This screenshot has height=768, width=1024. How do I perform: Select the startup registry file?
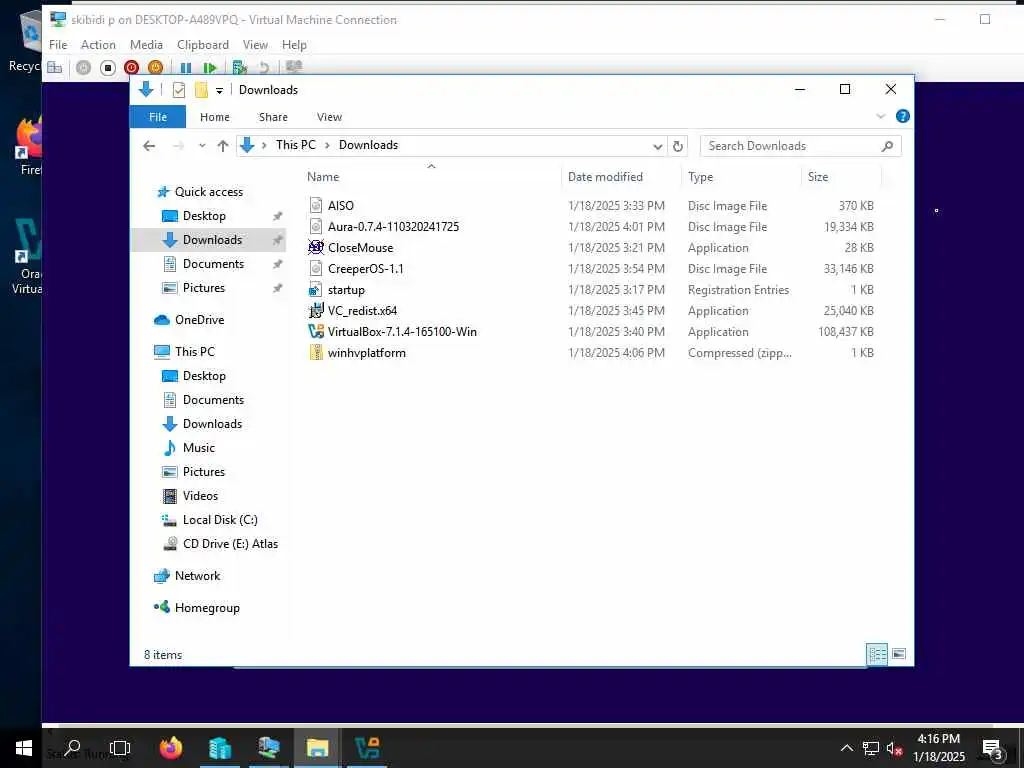pyautogui.click(x=346, y=290)
